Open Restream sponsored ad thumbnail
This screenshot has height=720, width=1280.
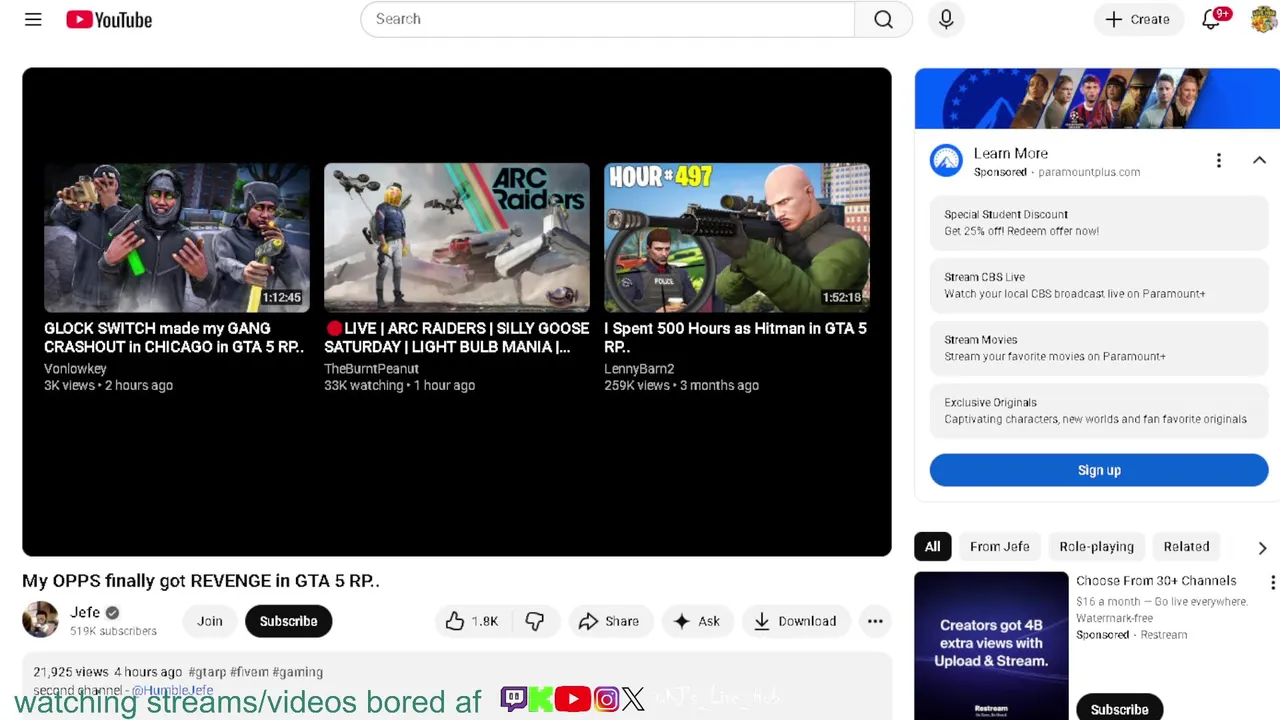pos(991,645)
